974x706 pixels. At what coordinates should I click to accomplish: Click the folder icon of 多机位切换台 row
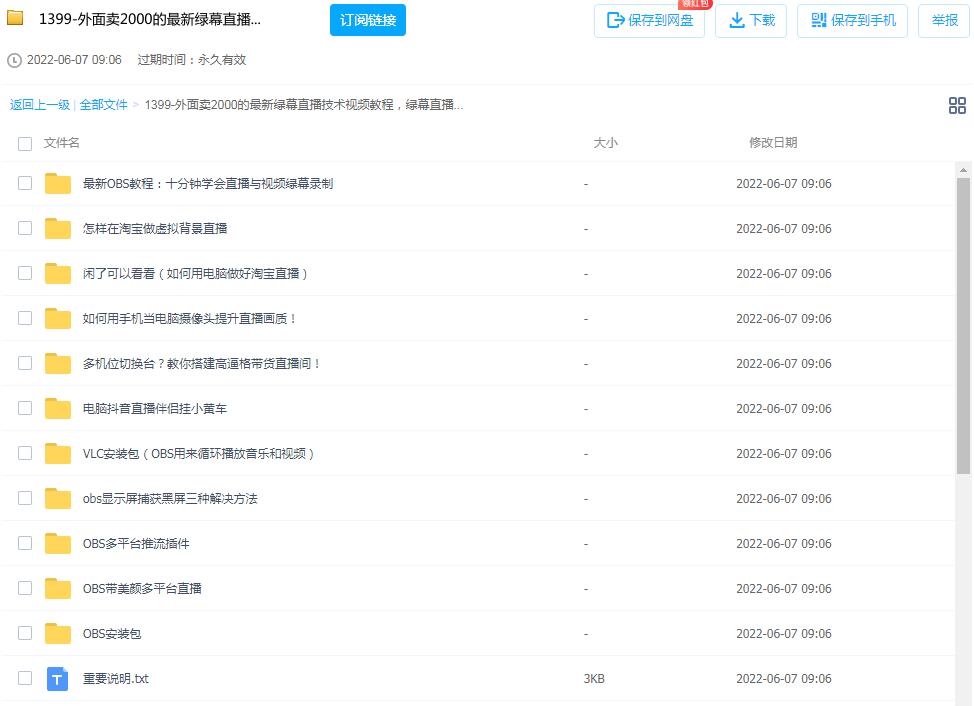point(58,363)
